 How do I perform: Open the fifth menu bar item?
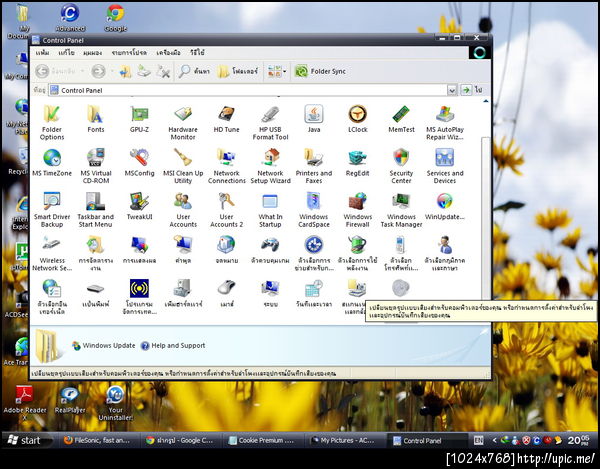(x=168, y=52)
